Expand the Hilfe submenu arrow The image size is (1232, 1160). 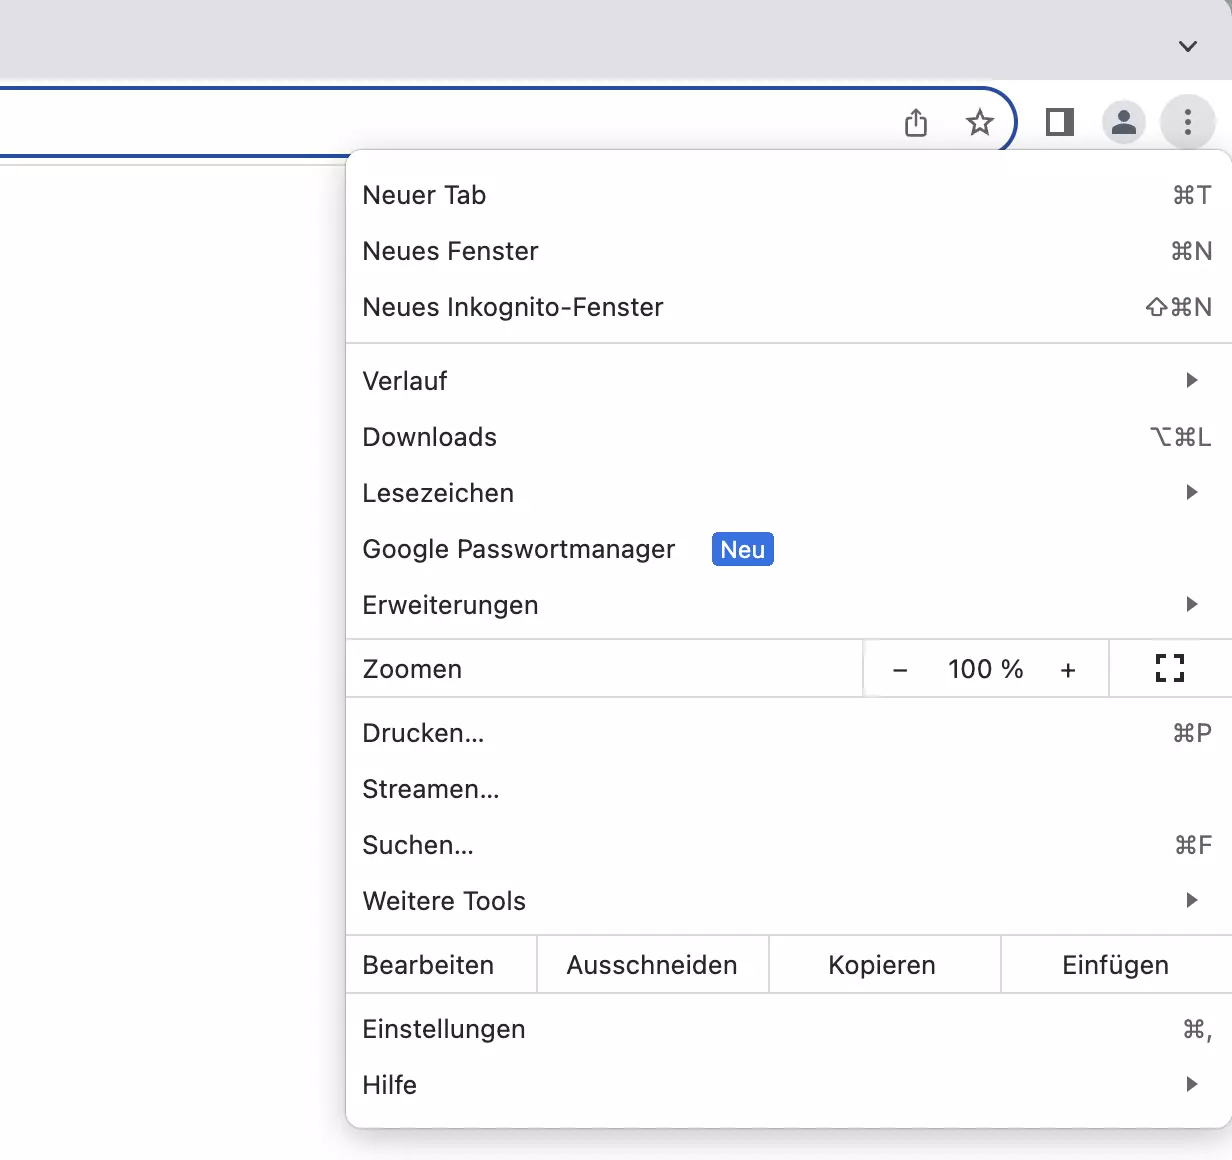[x=1191, y=1084]
